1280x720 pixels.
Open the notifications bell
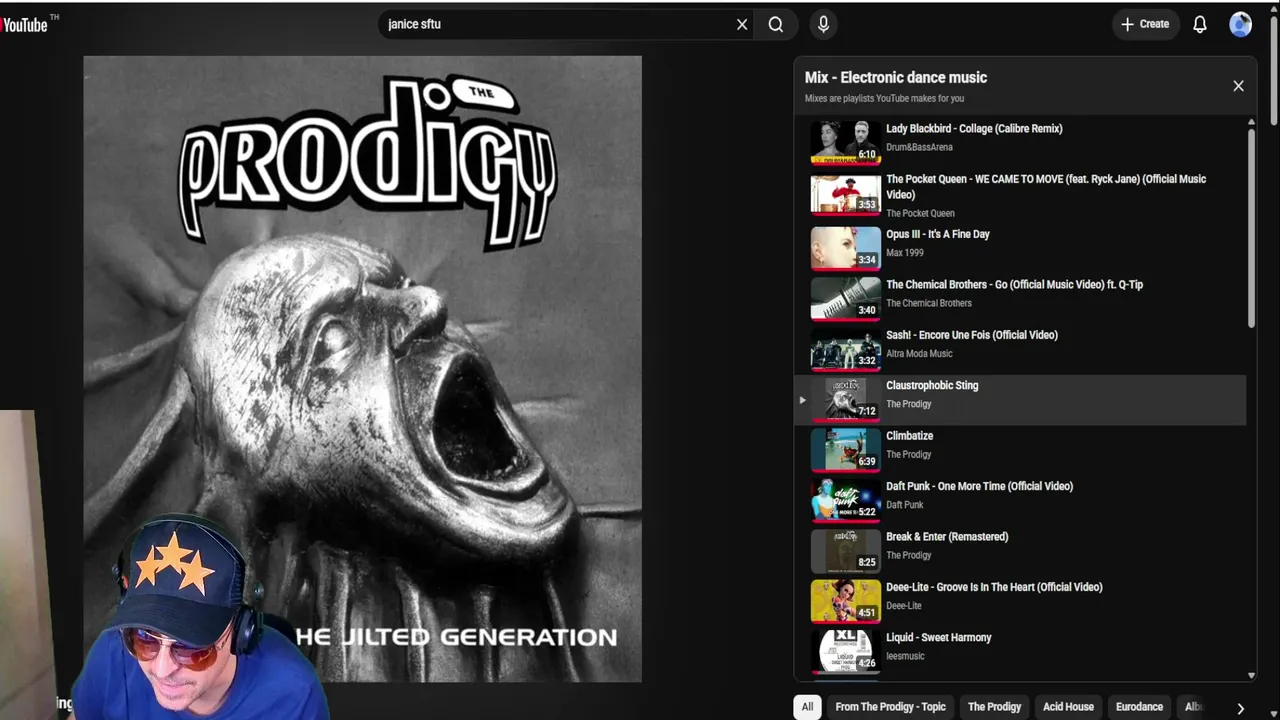1200,24
